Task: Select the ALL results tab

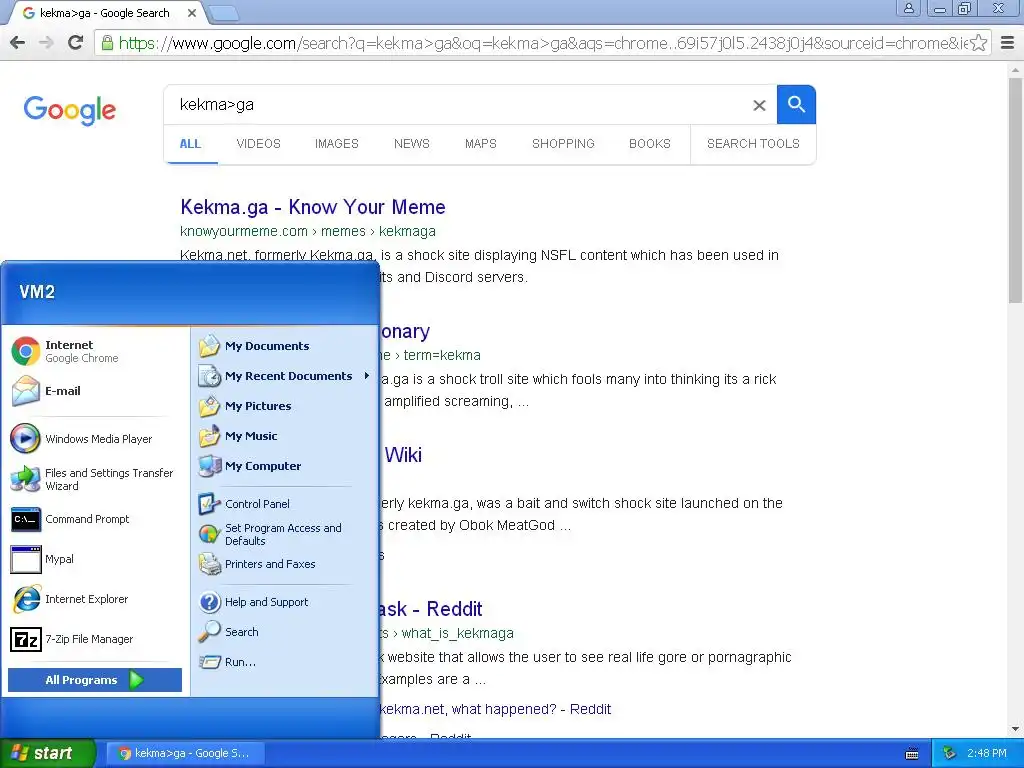Action: pyautogui.click(x=190, y=144)
